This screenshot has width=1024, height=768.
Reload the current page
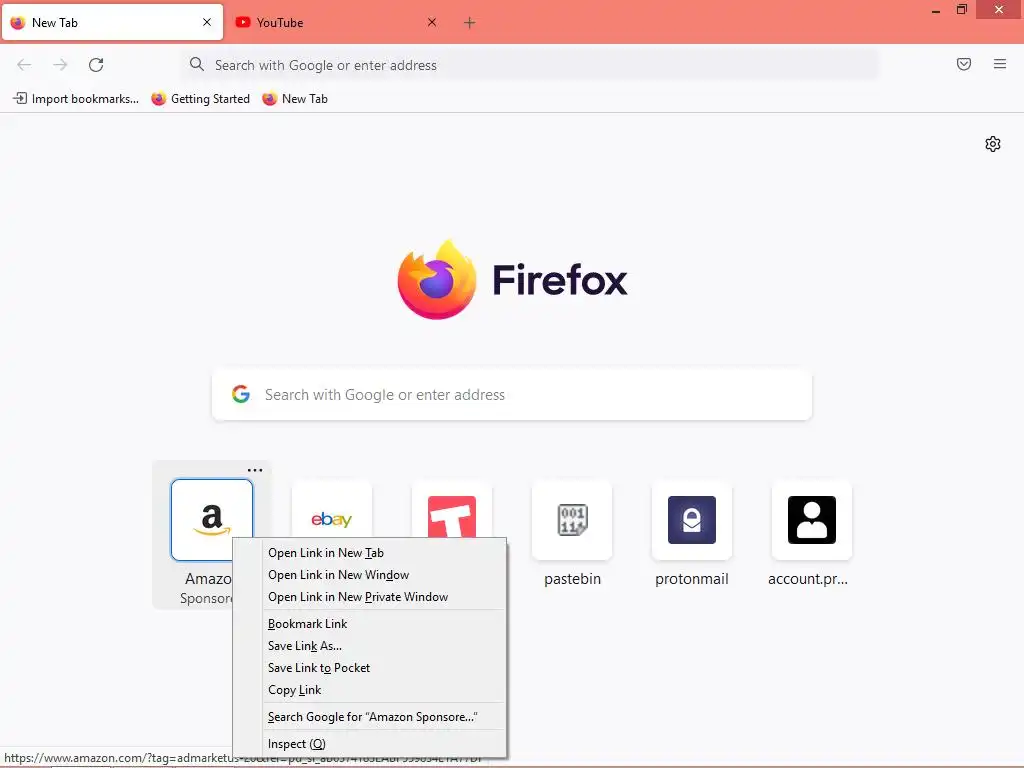tap(96, 65)
